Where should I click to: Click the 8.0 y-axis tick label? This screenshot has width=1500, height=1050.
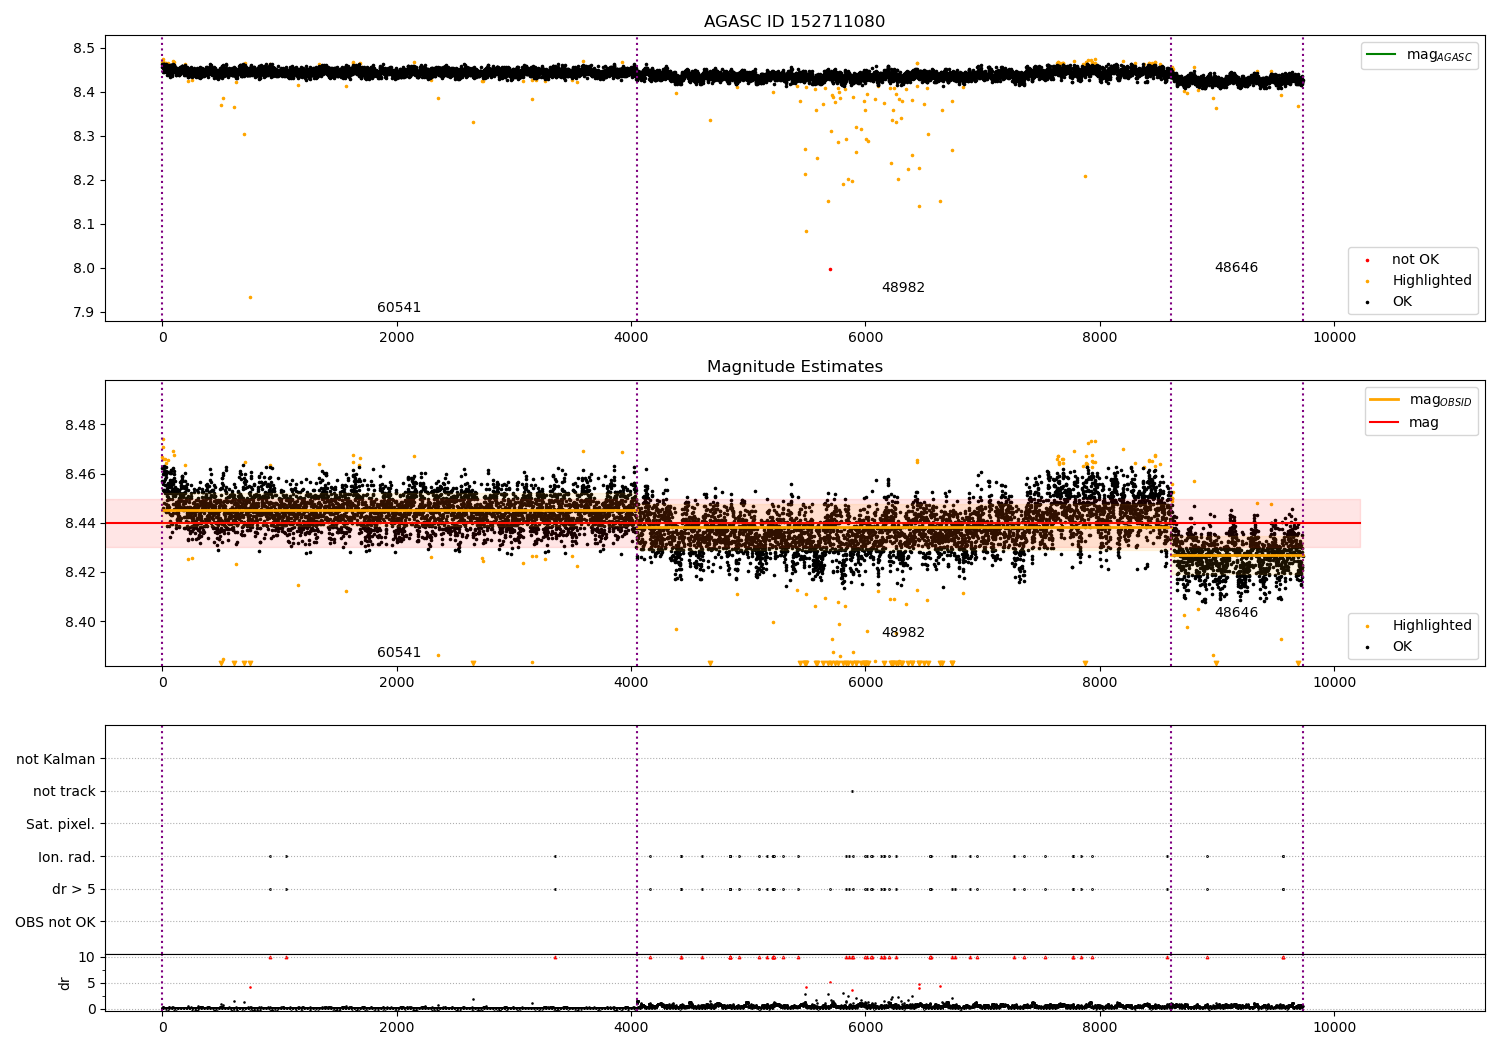pyautogui.click(x=84, y=268)
